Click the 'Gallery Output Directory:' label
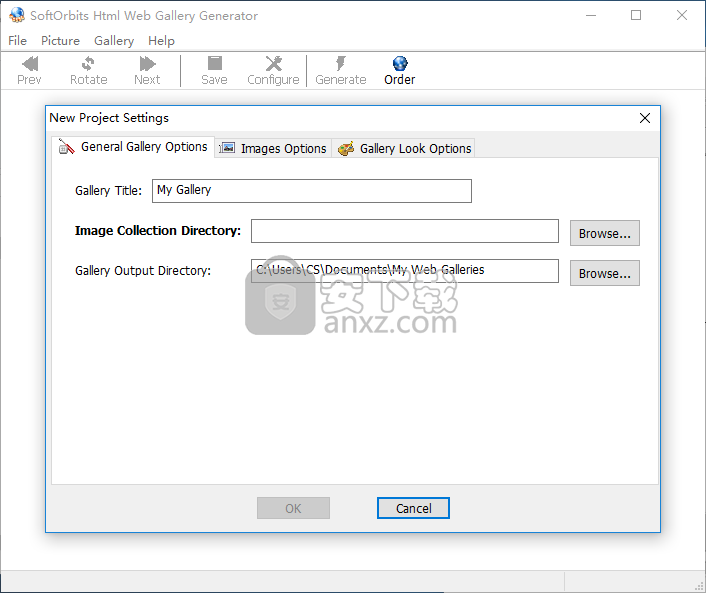 (143, 271)
